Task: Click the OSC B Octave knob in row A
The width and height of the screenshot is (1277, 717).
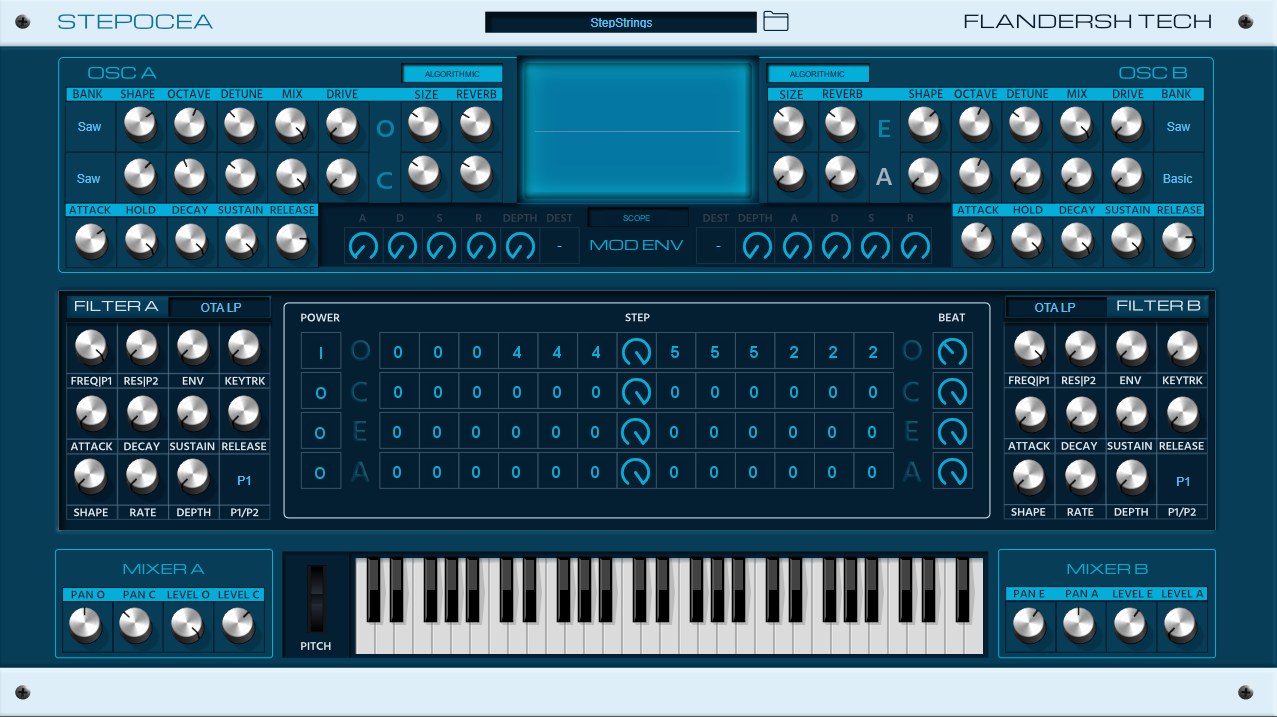Action: coord(975,177)
